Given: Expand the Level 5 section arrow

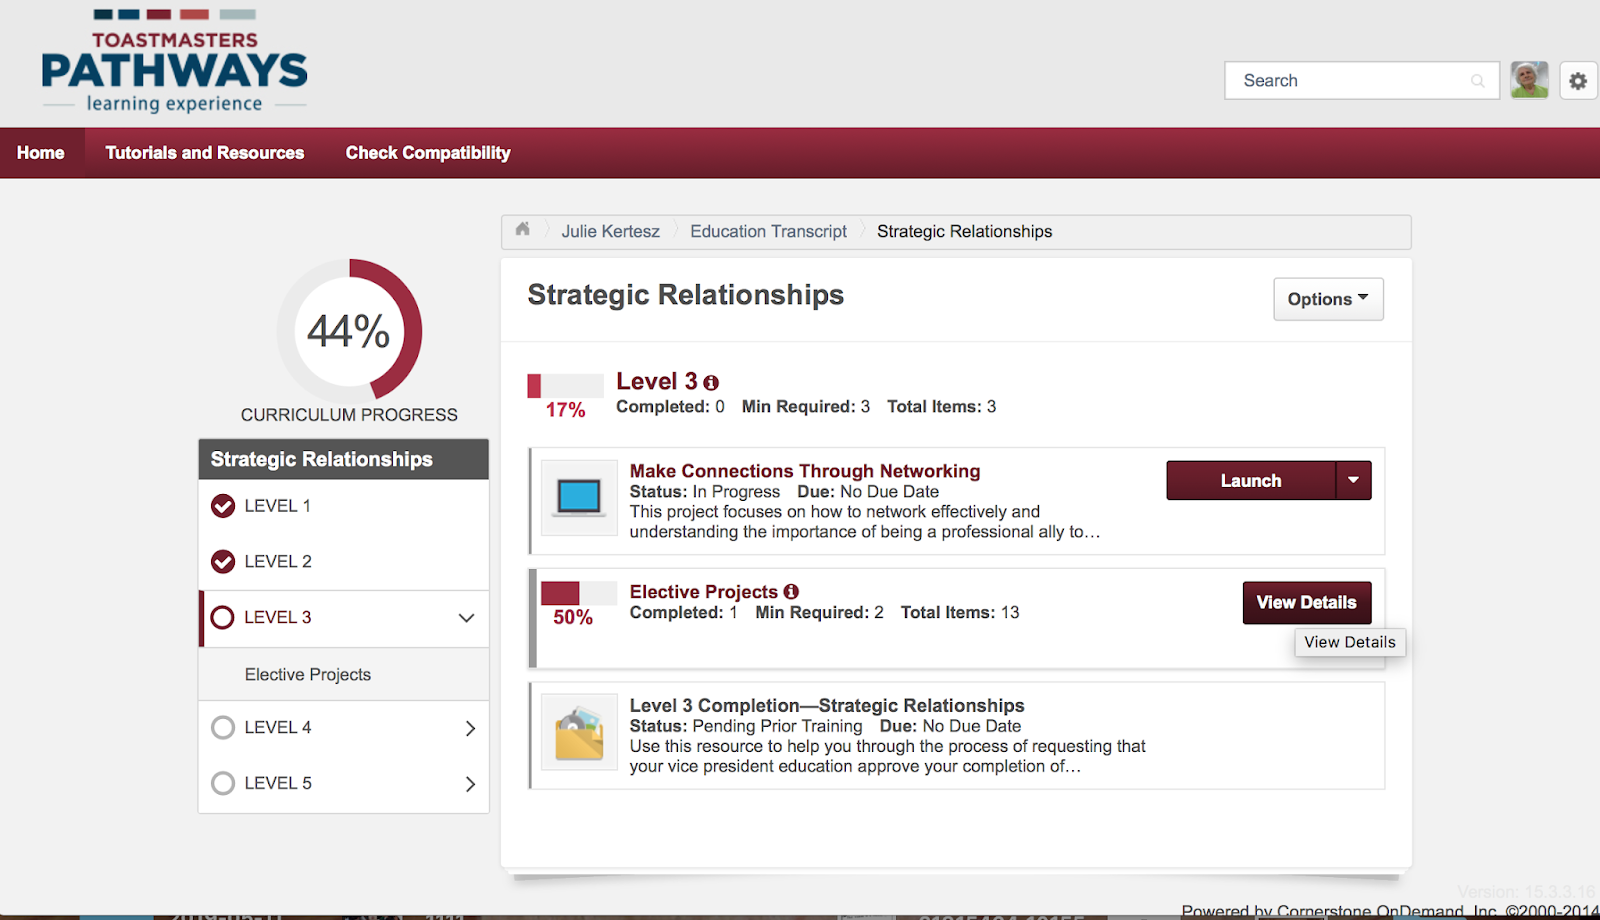Looking at the screenshot, I should tap(470, 784).
